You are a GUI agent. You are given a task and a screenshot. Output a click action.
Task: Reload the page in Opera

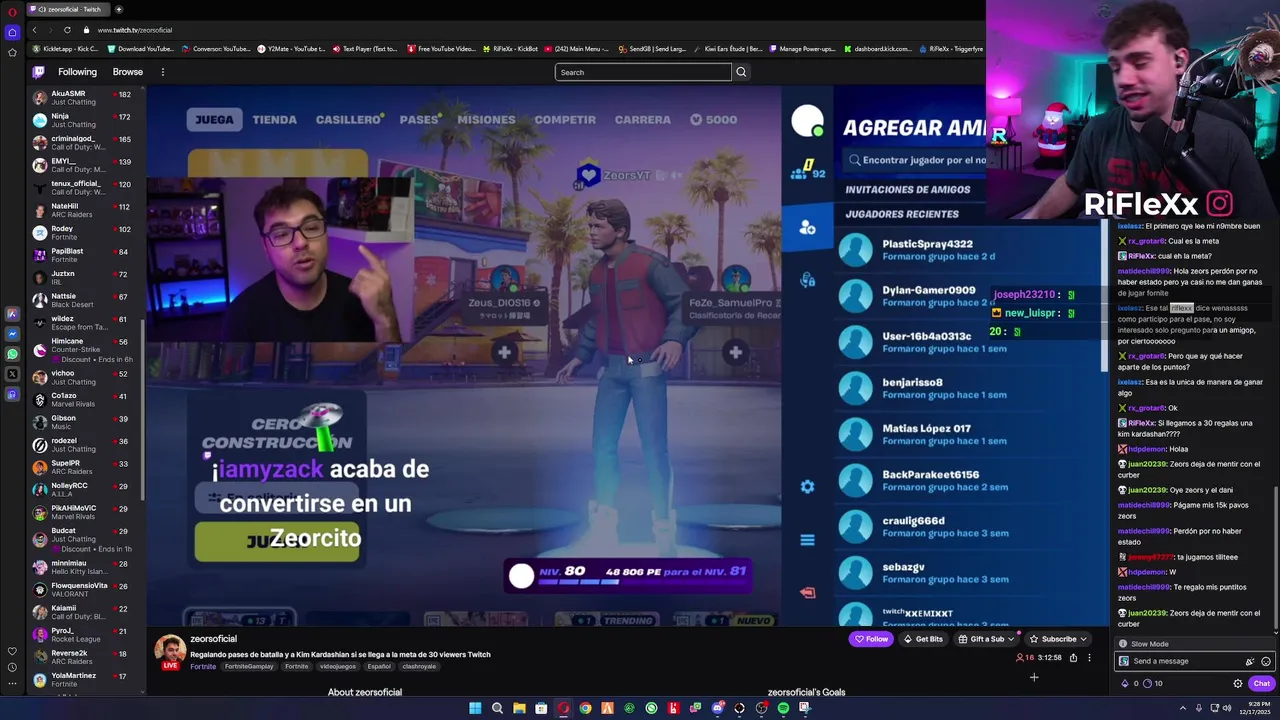pos(67,30)
